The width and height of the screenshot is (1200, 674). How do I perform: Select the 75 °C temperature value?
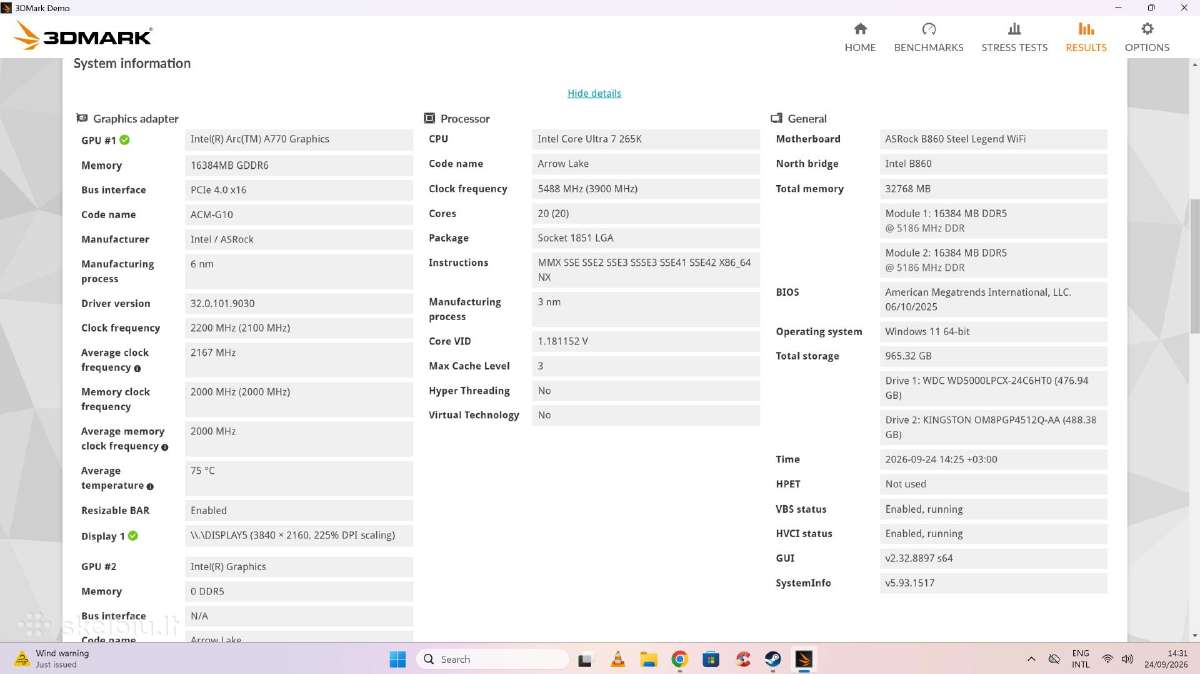[x=299, y=478]
